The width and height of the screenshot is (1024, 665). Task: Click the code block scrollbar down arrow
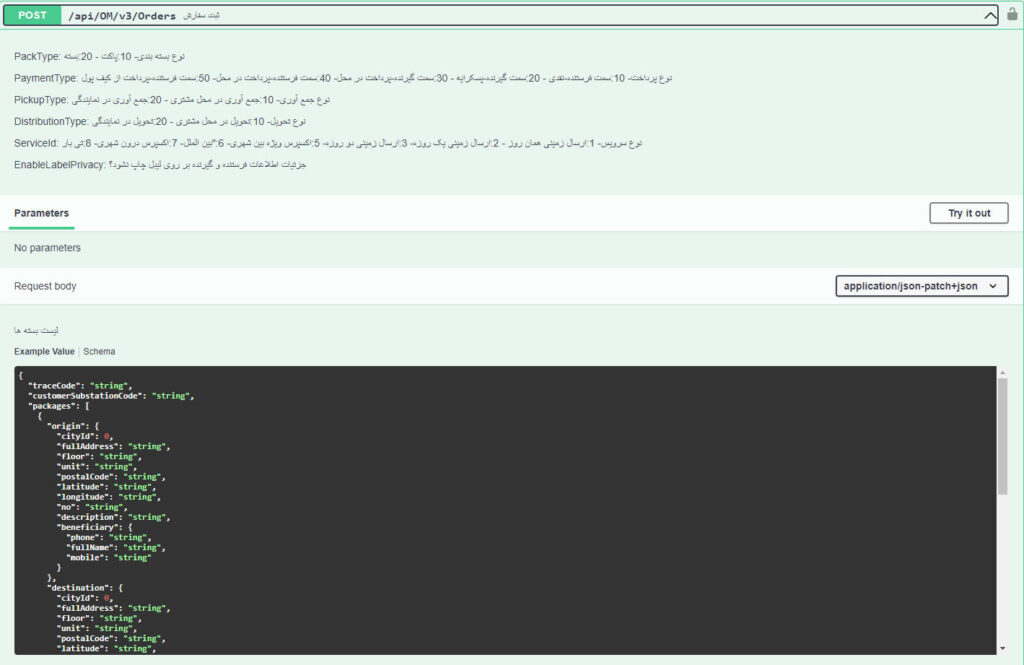point(1002,648)
